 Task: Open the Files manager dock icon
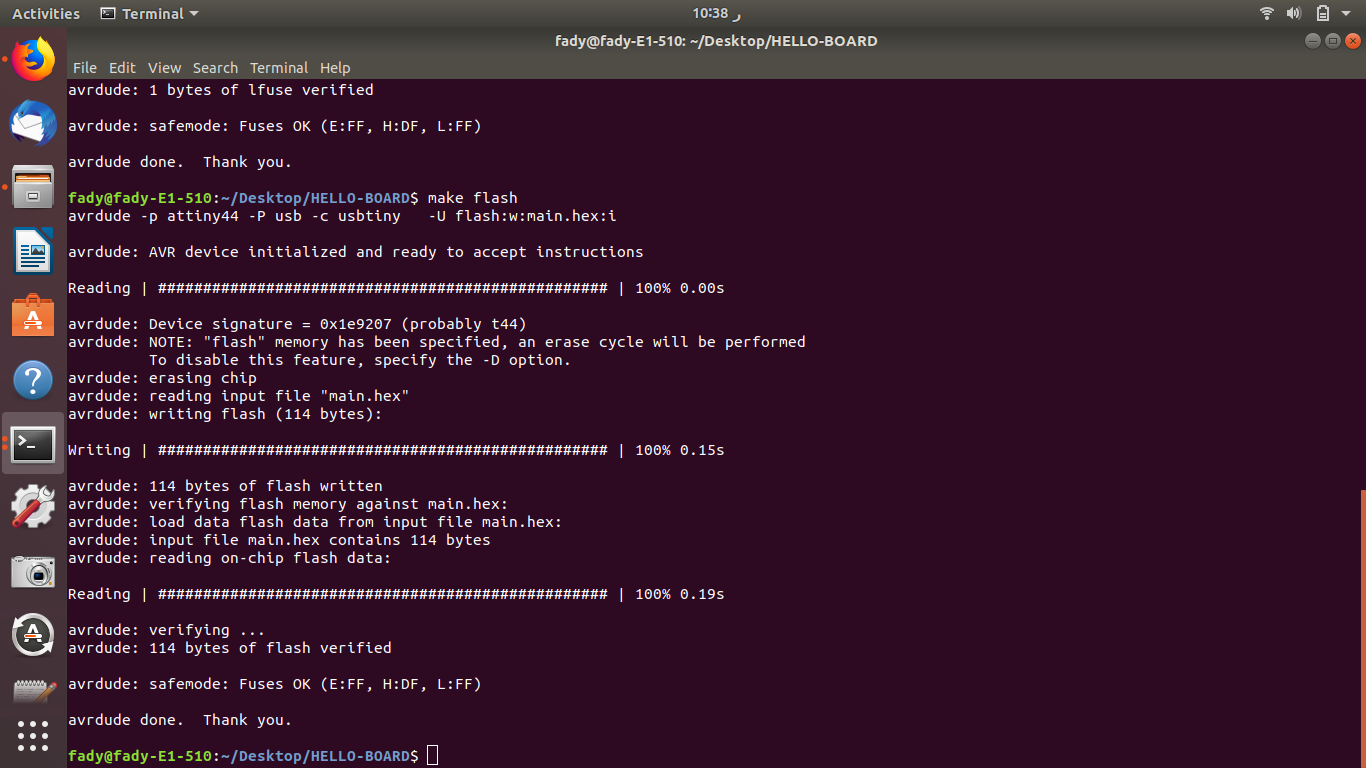(x=33, y=187)
